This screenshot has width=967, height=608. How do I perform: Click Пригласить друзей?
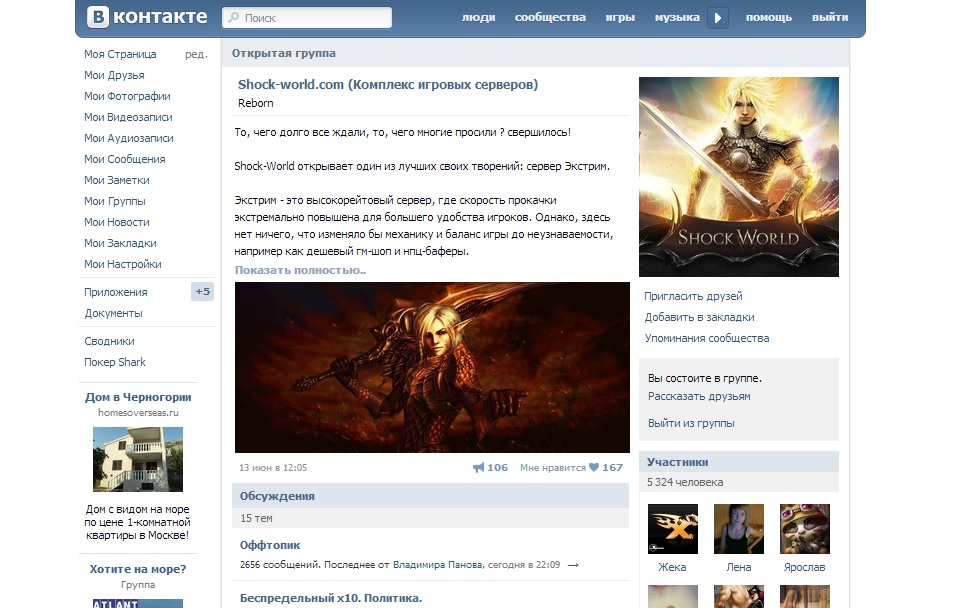[693, 296]
